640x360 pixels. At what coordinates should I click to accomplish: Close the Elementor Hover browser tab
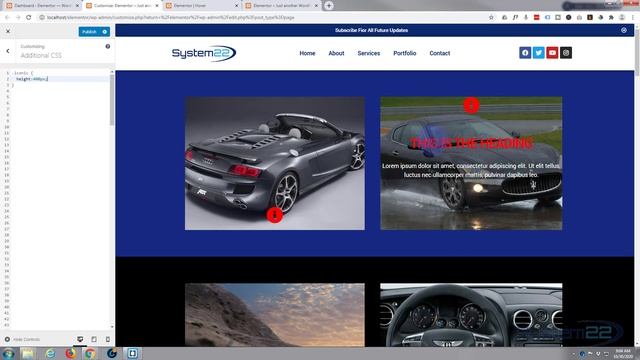[236, 6]
